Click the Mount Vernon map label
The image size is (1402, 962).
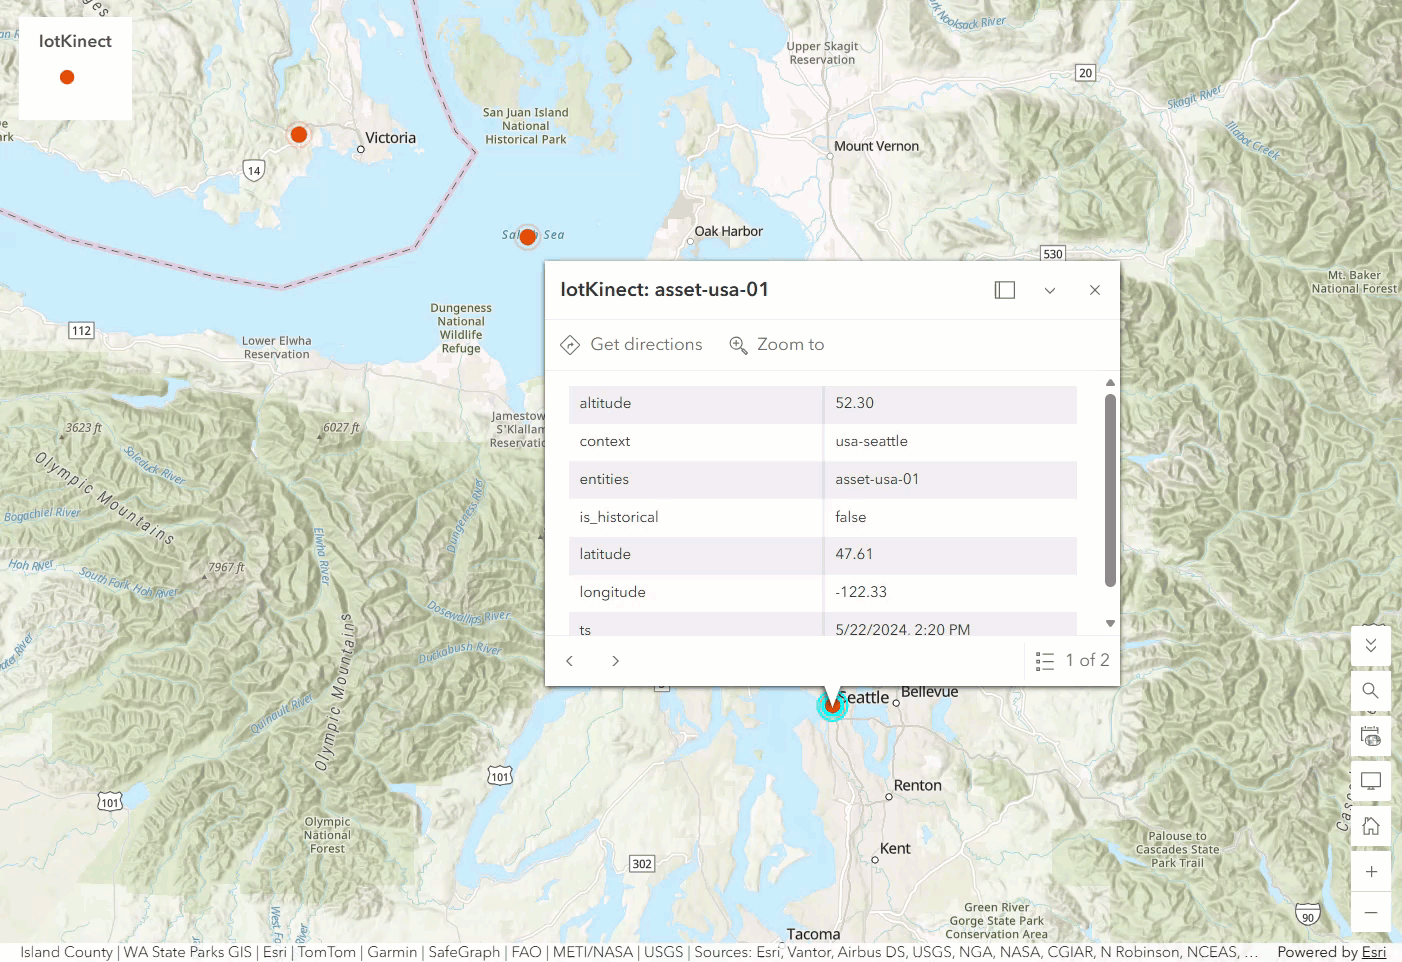[x=876, y=146]
